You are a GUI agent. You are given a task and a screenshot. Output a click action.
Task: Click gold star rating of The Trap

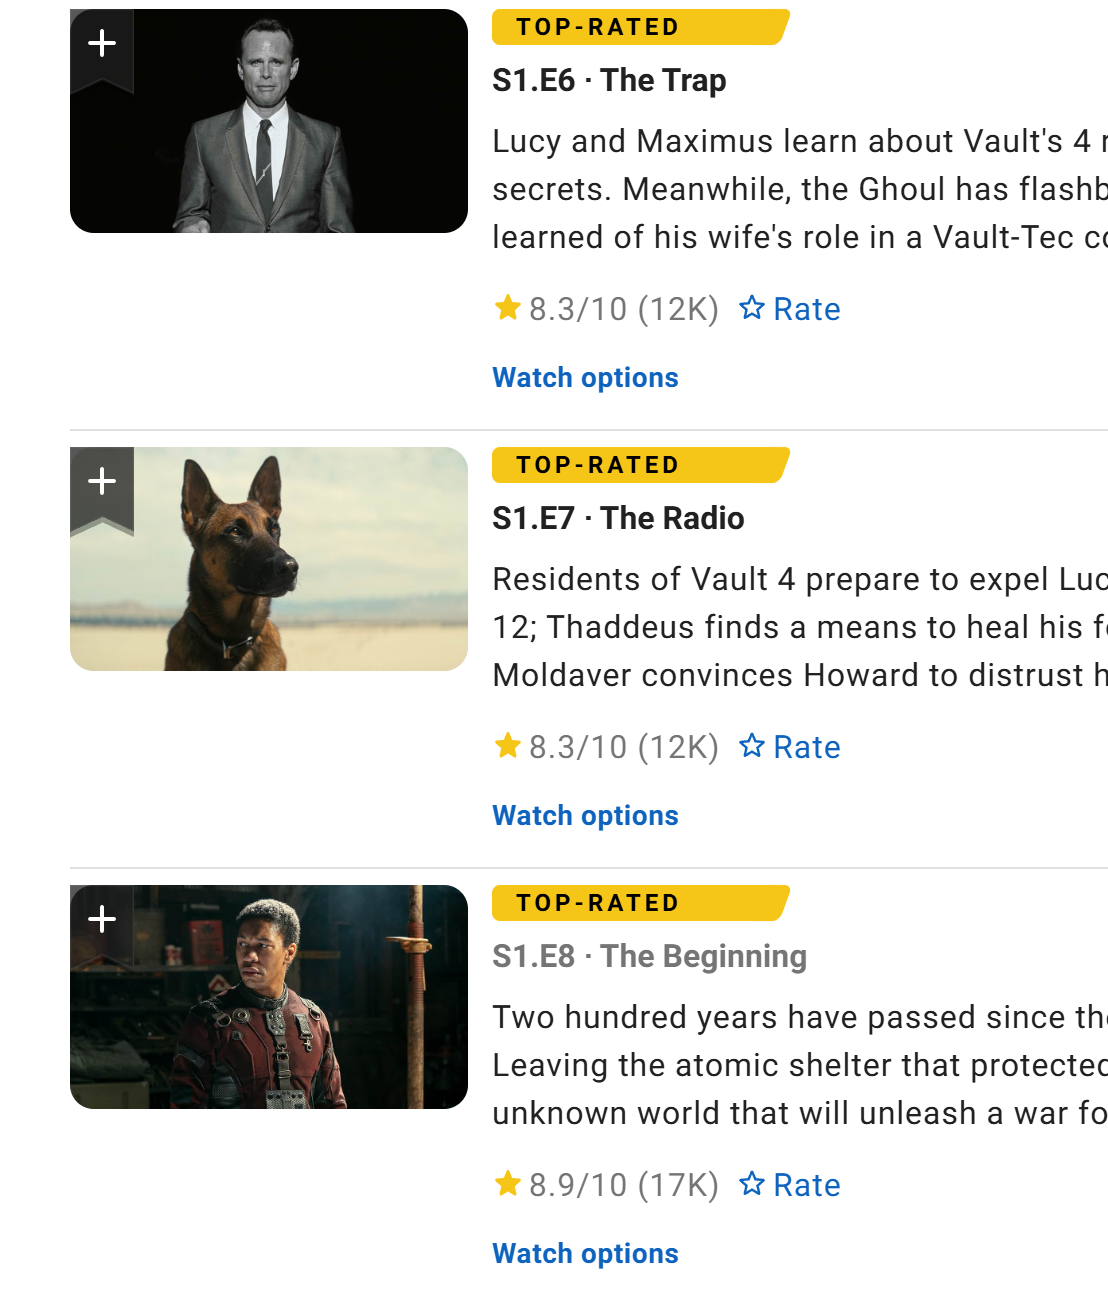pyautogui.click(x=508, y=308)
